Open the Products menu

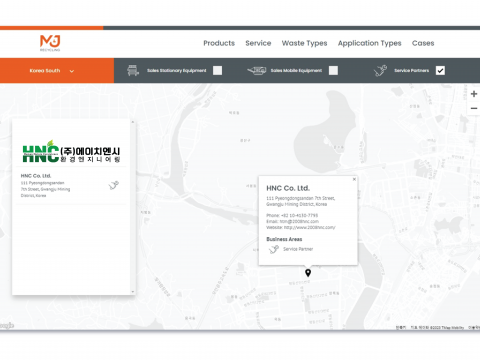click(219, 43)
